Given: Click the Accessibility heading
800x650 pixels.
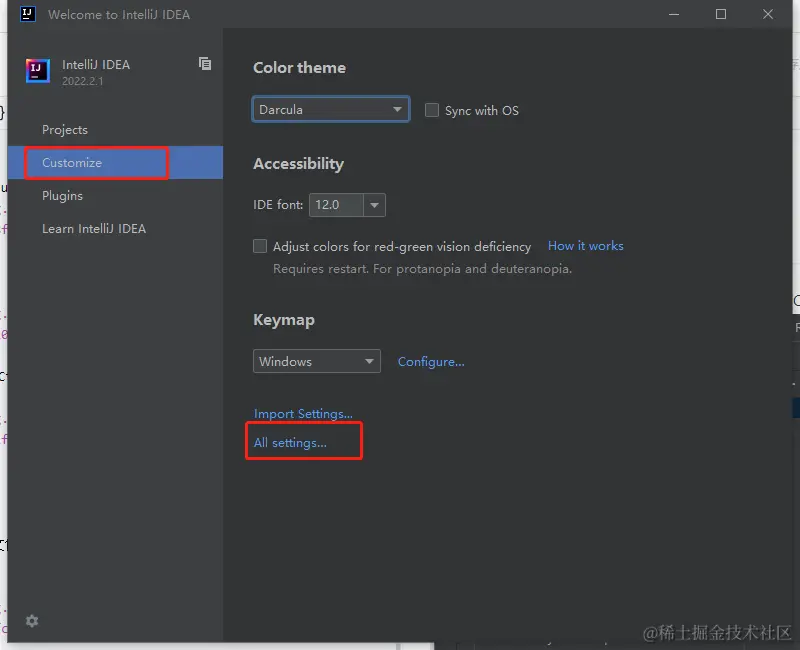Looking at the screenshot, I should (x=298, y=164).
